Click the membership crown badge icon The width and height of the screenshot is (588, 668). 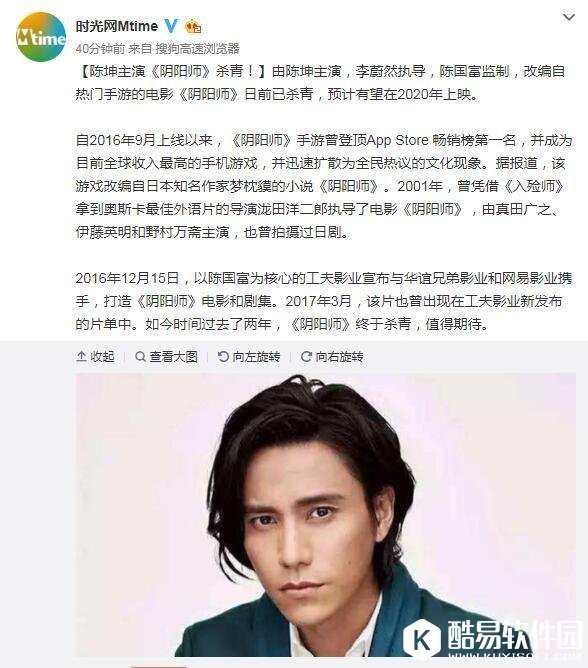193,27
